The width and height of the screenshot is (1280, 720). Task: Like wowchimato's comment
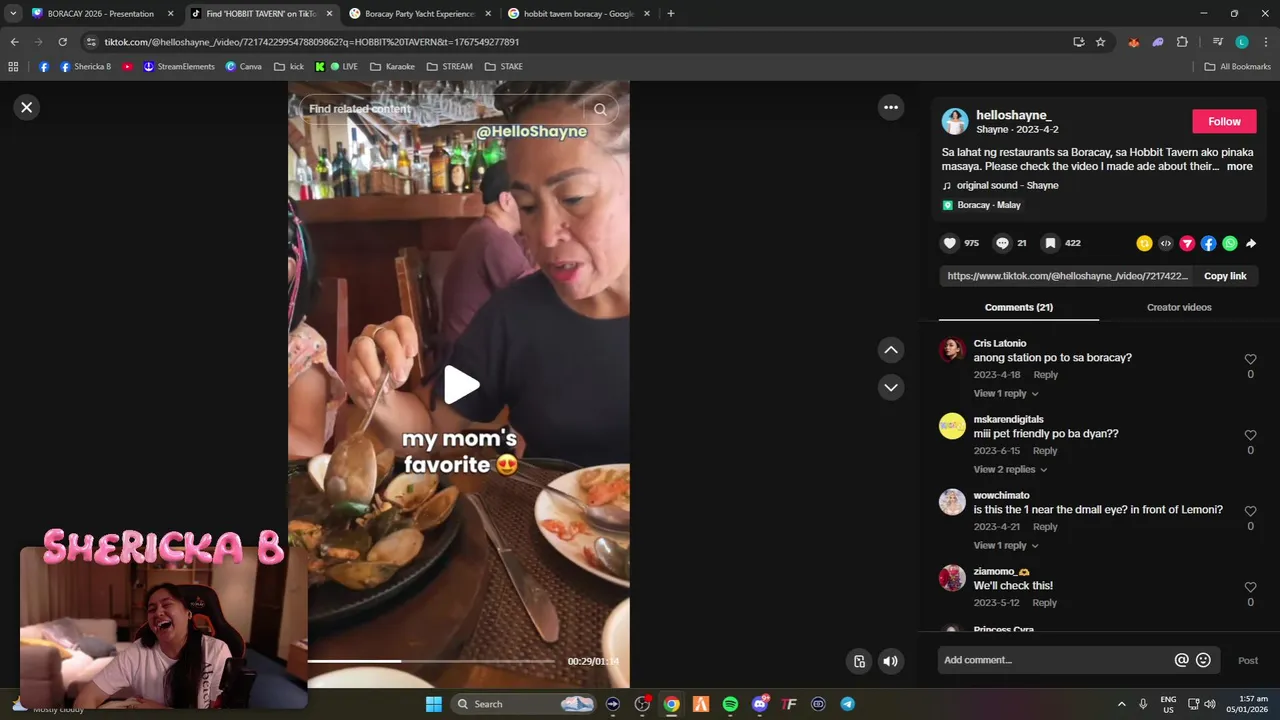(x=1250, y=511)
